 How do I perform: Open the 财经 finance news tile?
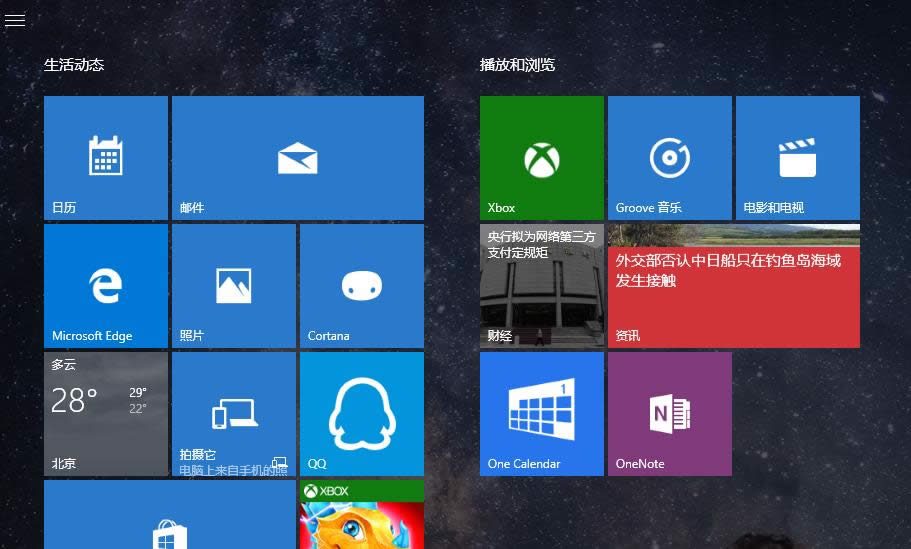pyautogui.click(x=542, y=286)
